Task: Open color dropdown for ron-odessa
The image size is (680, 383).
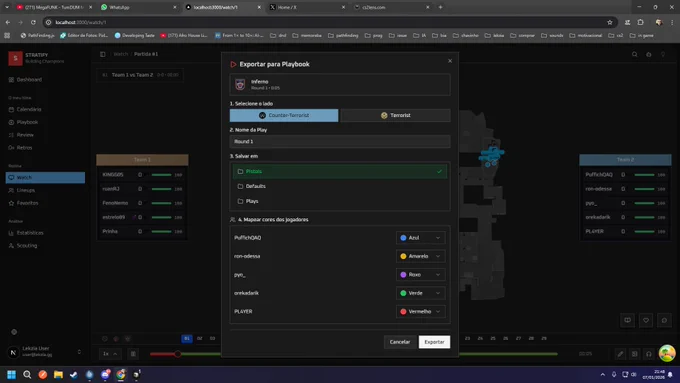Action: tap(420, 256)
